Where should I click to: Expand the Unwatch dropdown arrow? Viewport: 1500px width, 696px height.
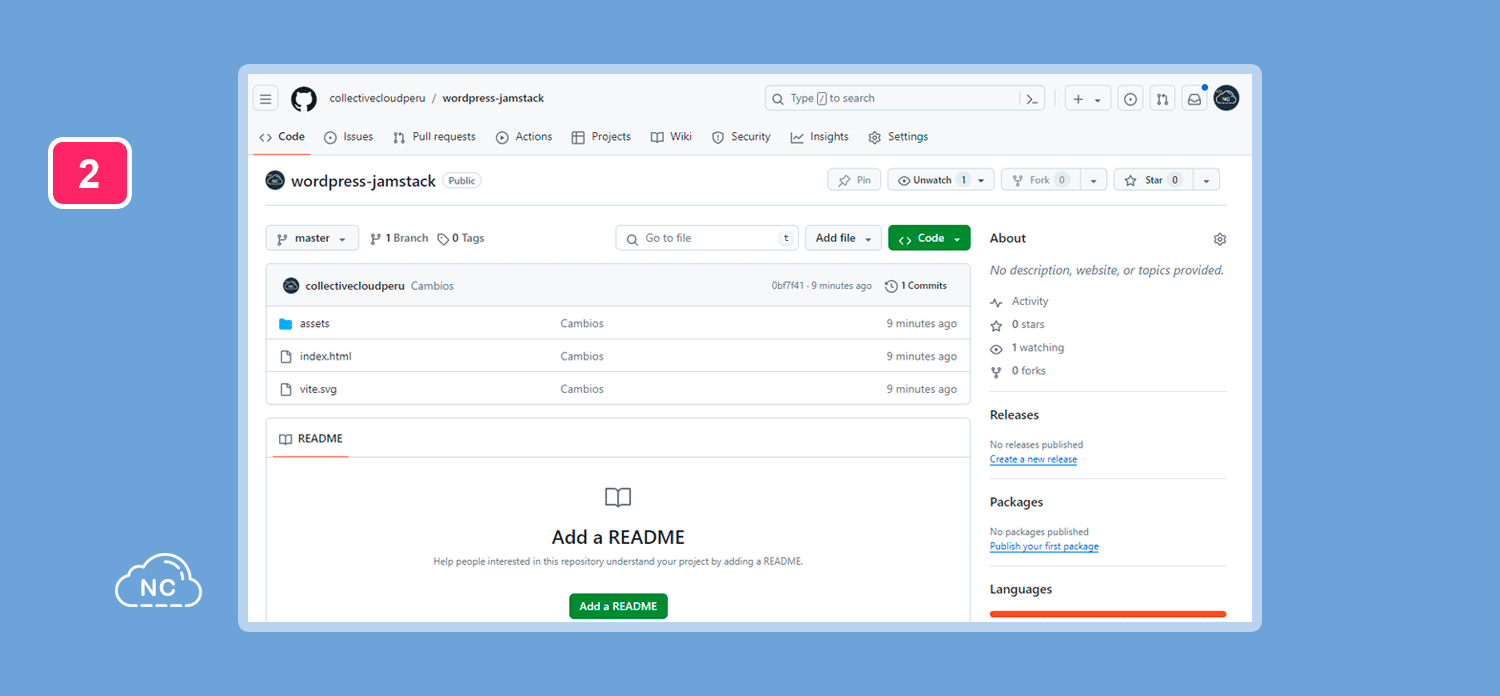(981, 180)
